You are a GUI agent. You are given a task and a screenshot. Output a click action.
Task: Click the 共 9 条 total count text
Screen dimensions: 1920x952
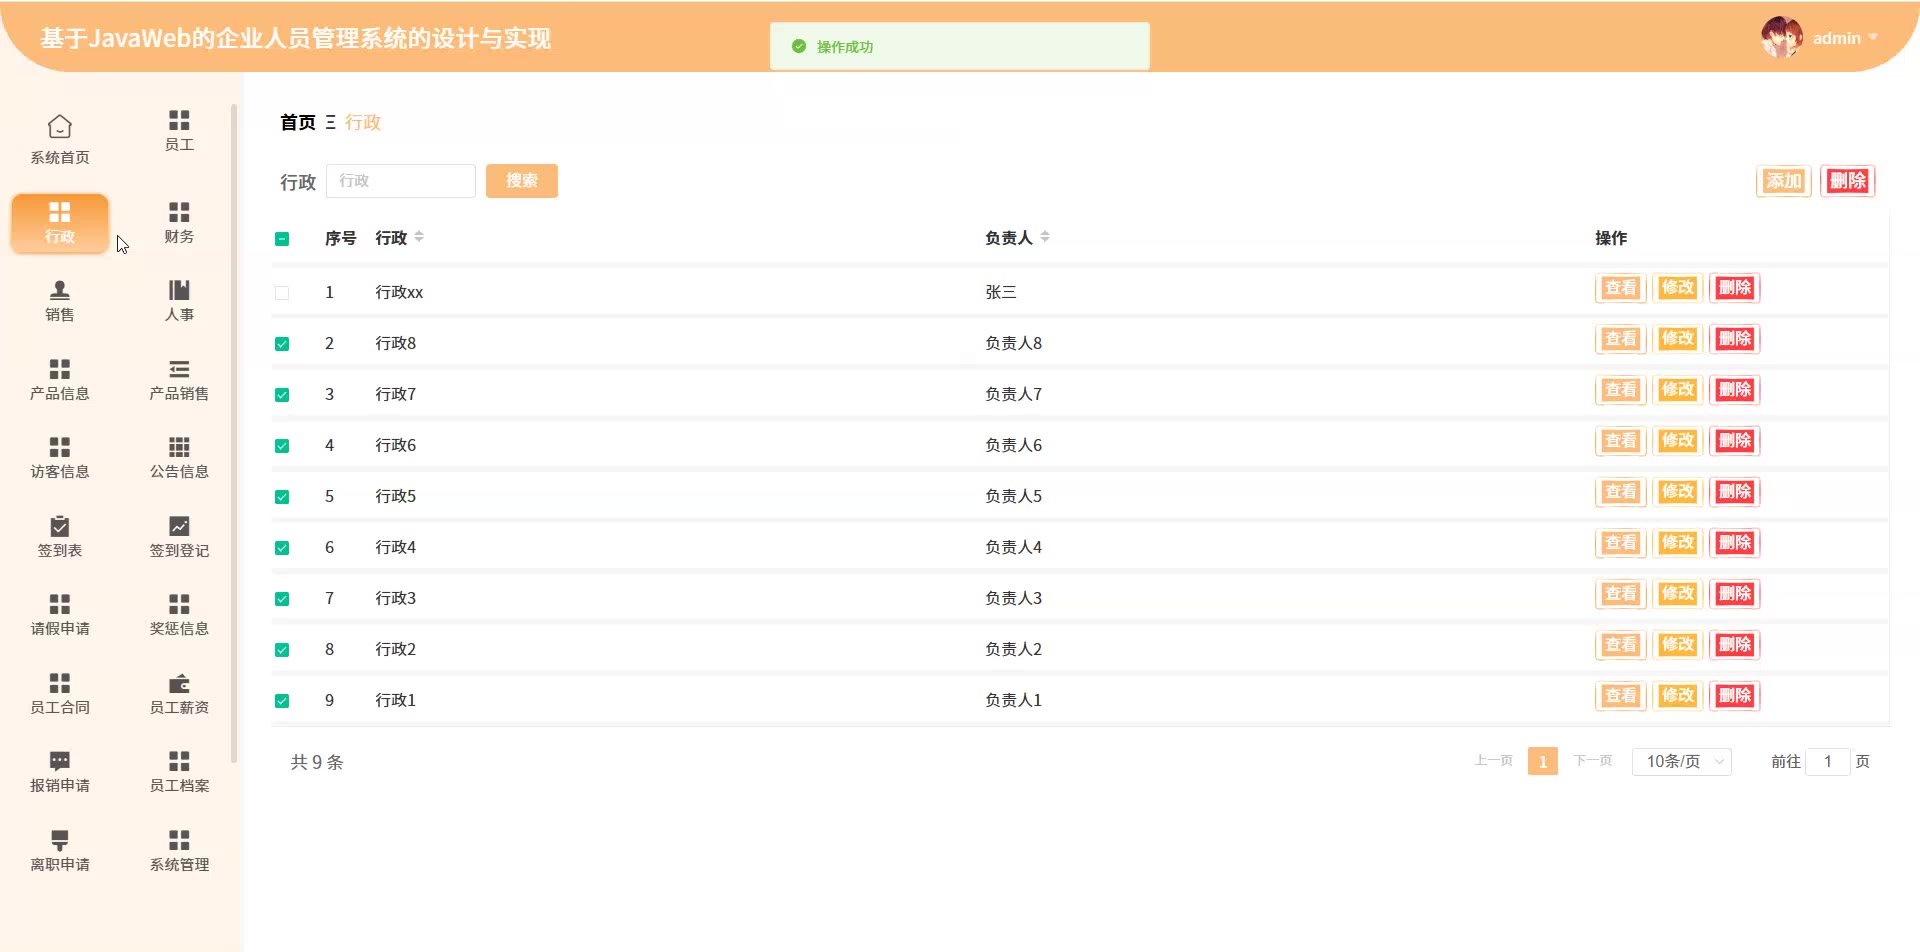pyautogui.click(x=317, y=762)
